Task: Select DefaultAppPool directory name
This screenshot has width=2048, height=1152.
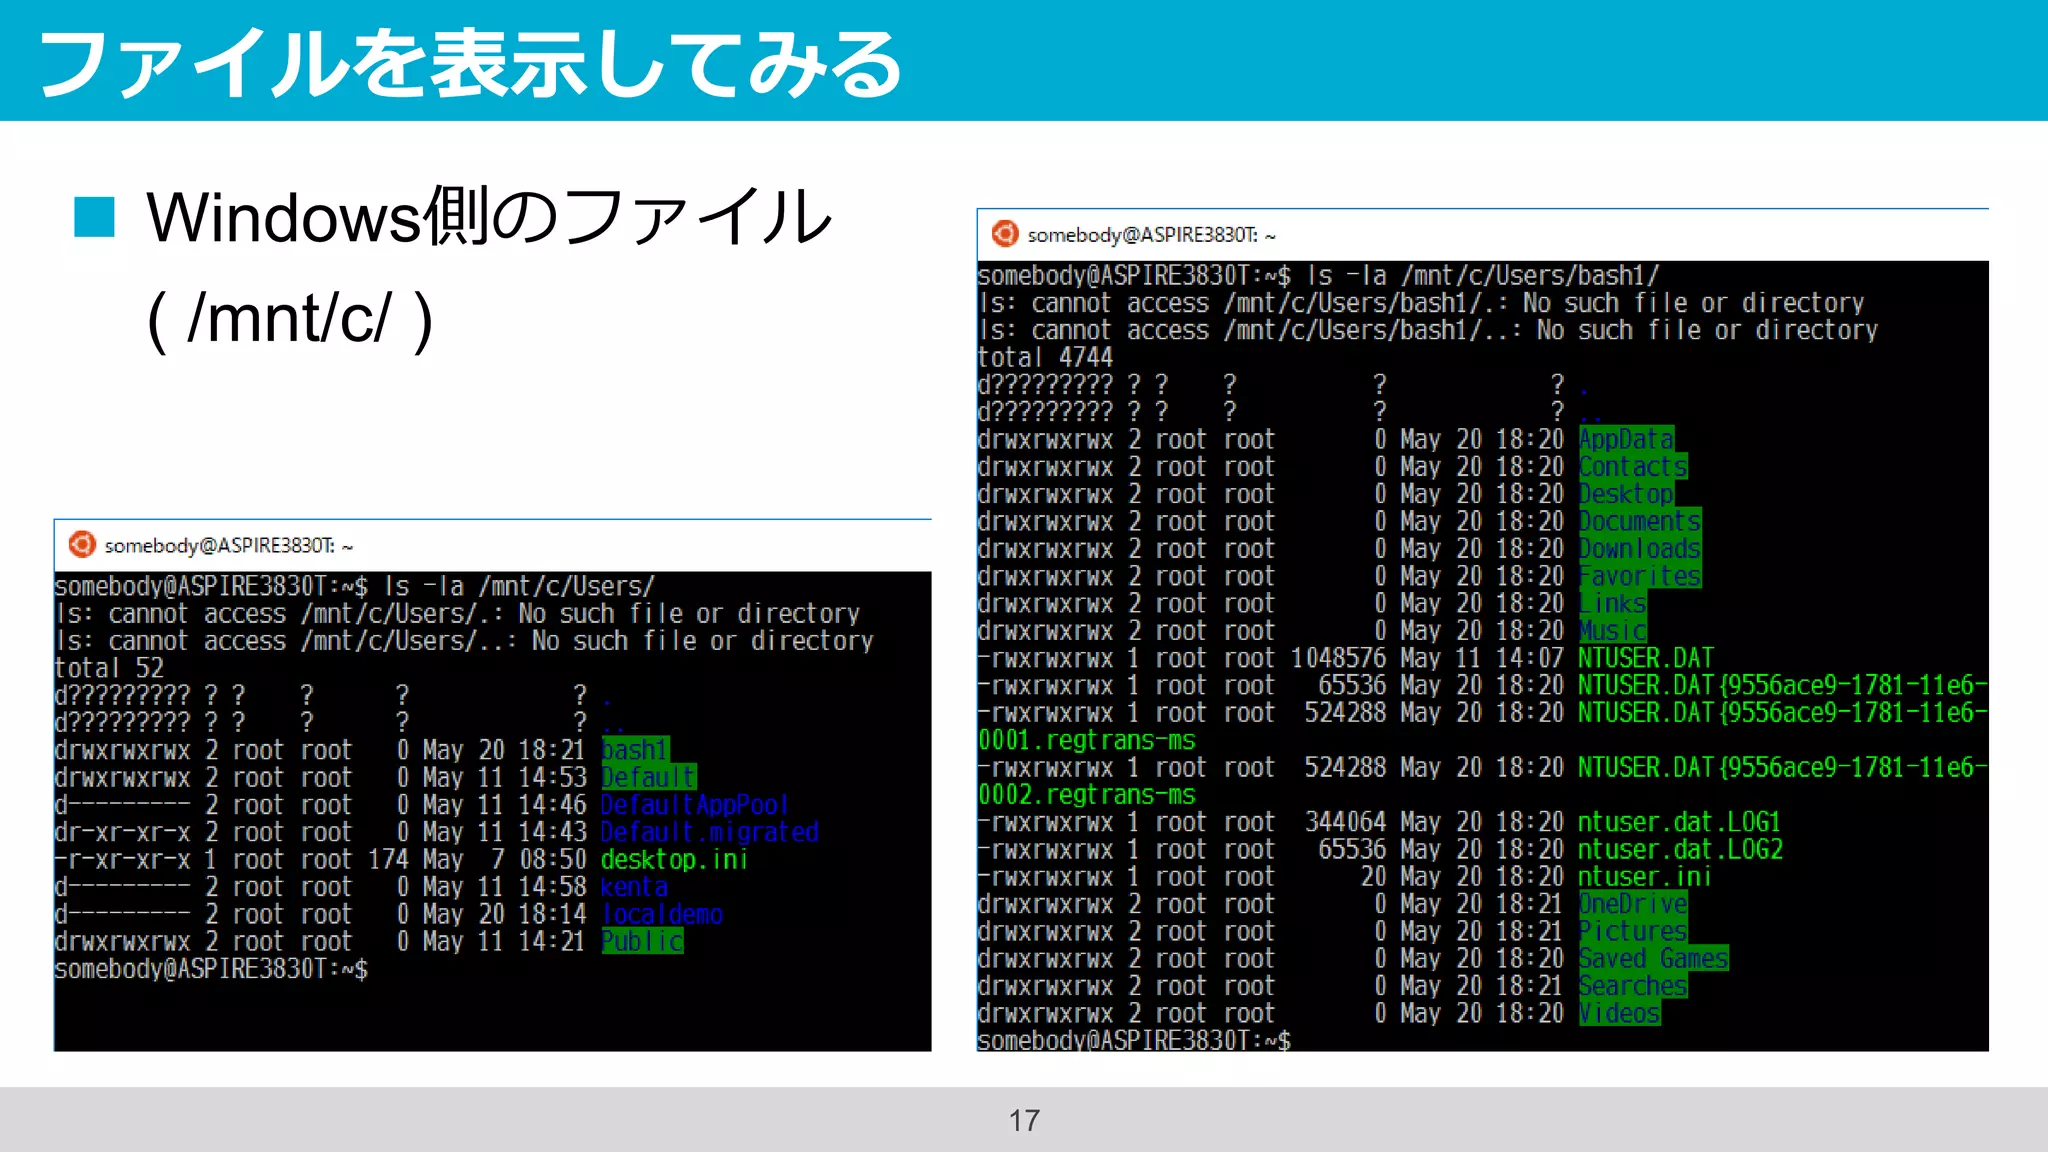Action: point(695,805)
